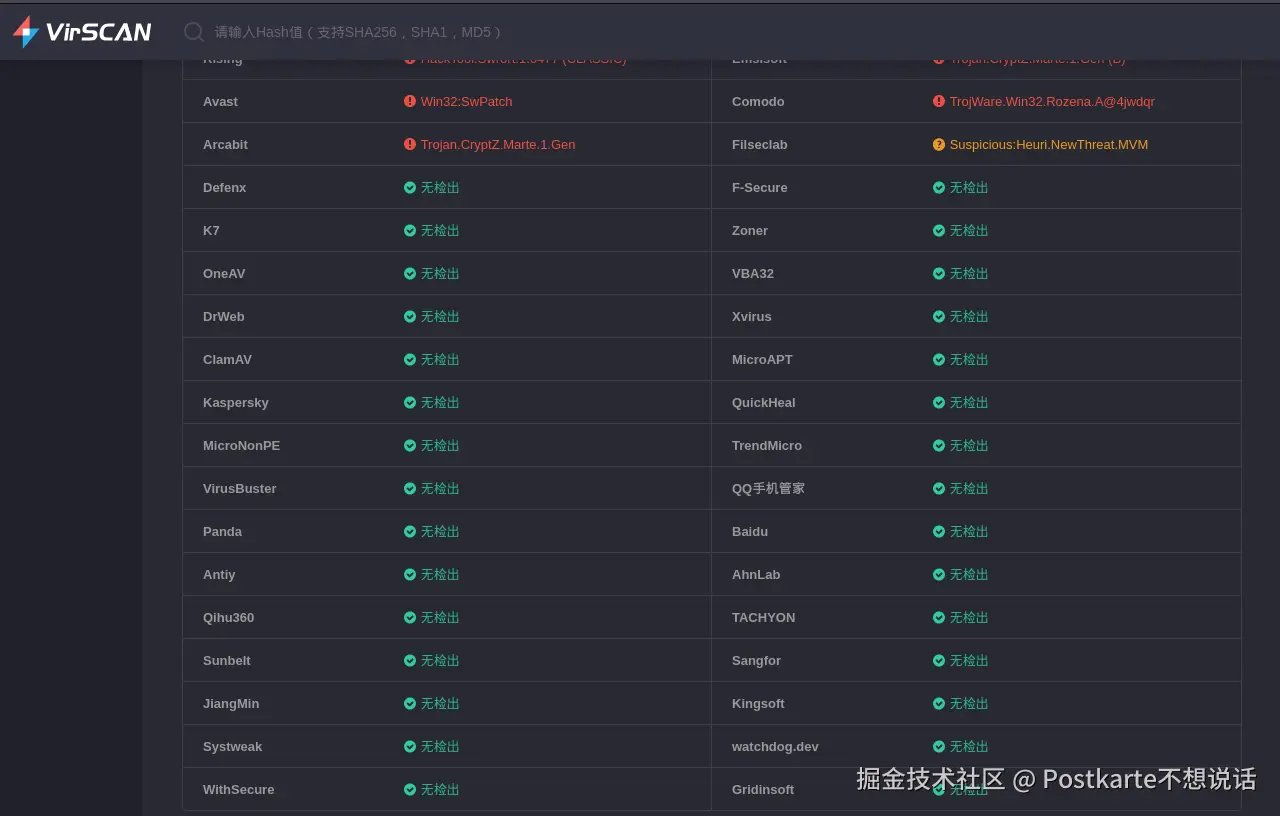Viewport: 1280px width, 816px height.
Task: Click the green check icon for OneAV
Action: coord(410,274)
